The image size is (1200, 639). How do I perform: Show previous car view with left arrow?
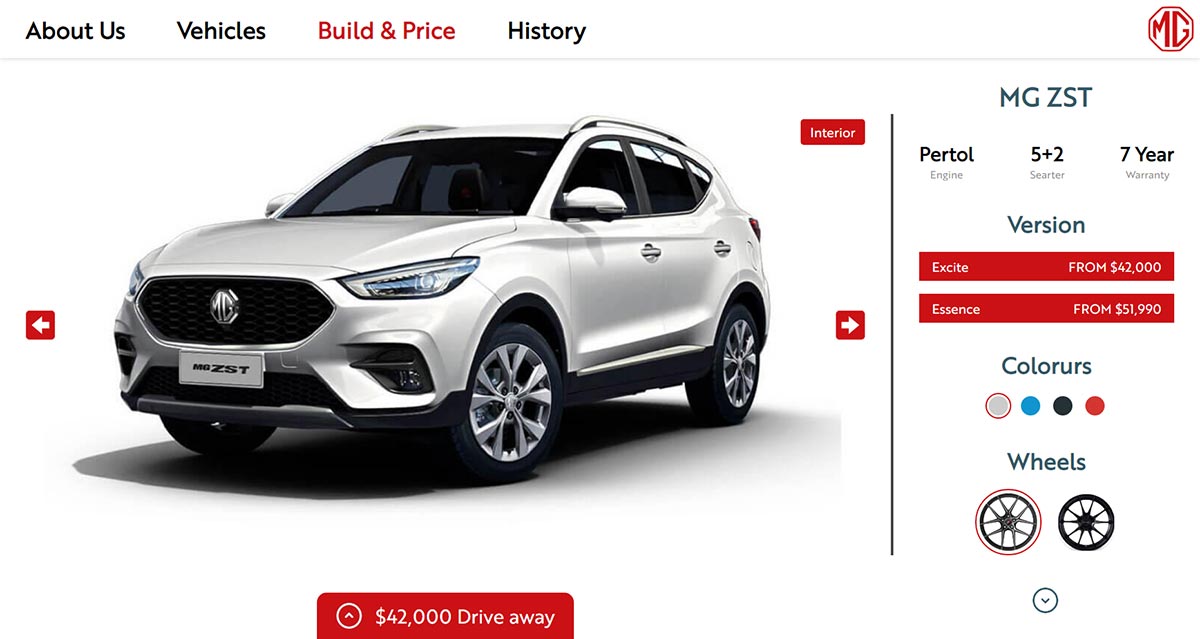(41, 325)
